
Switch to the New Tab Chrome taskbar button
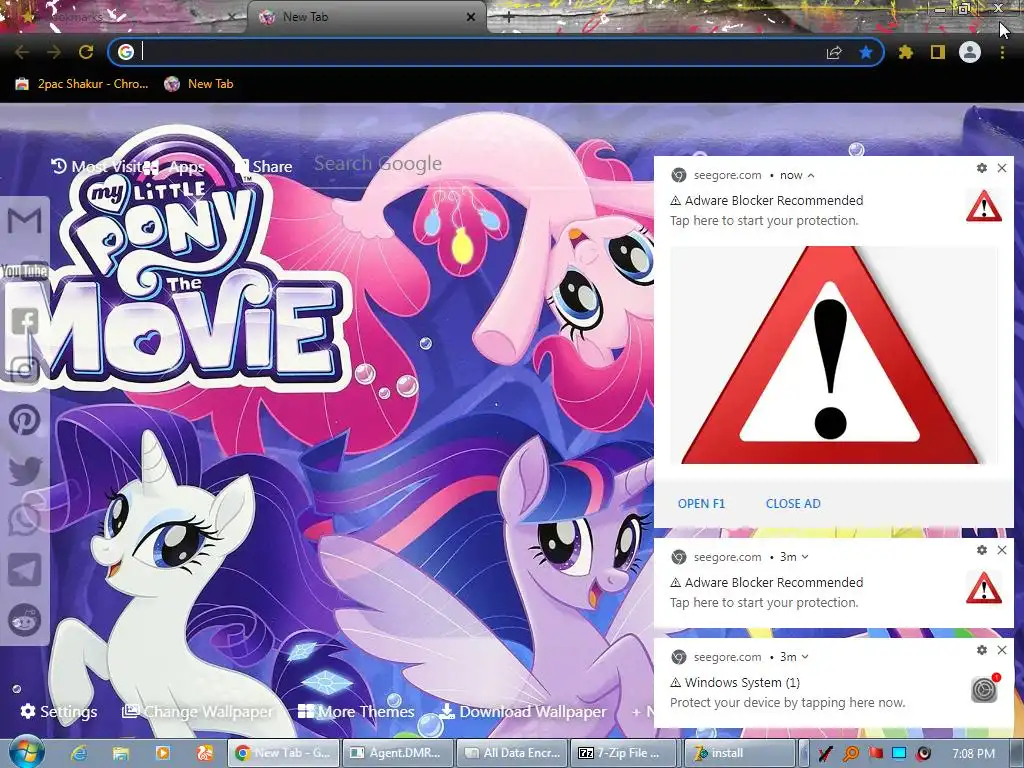[284, 753]
